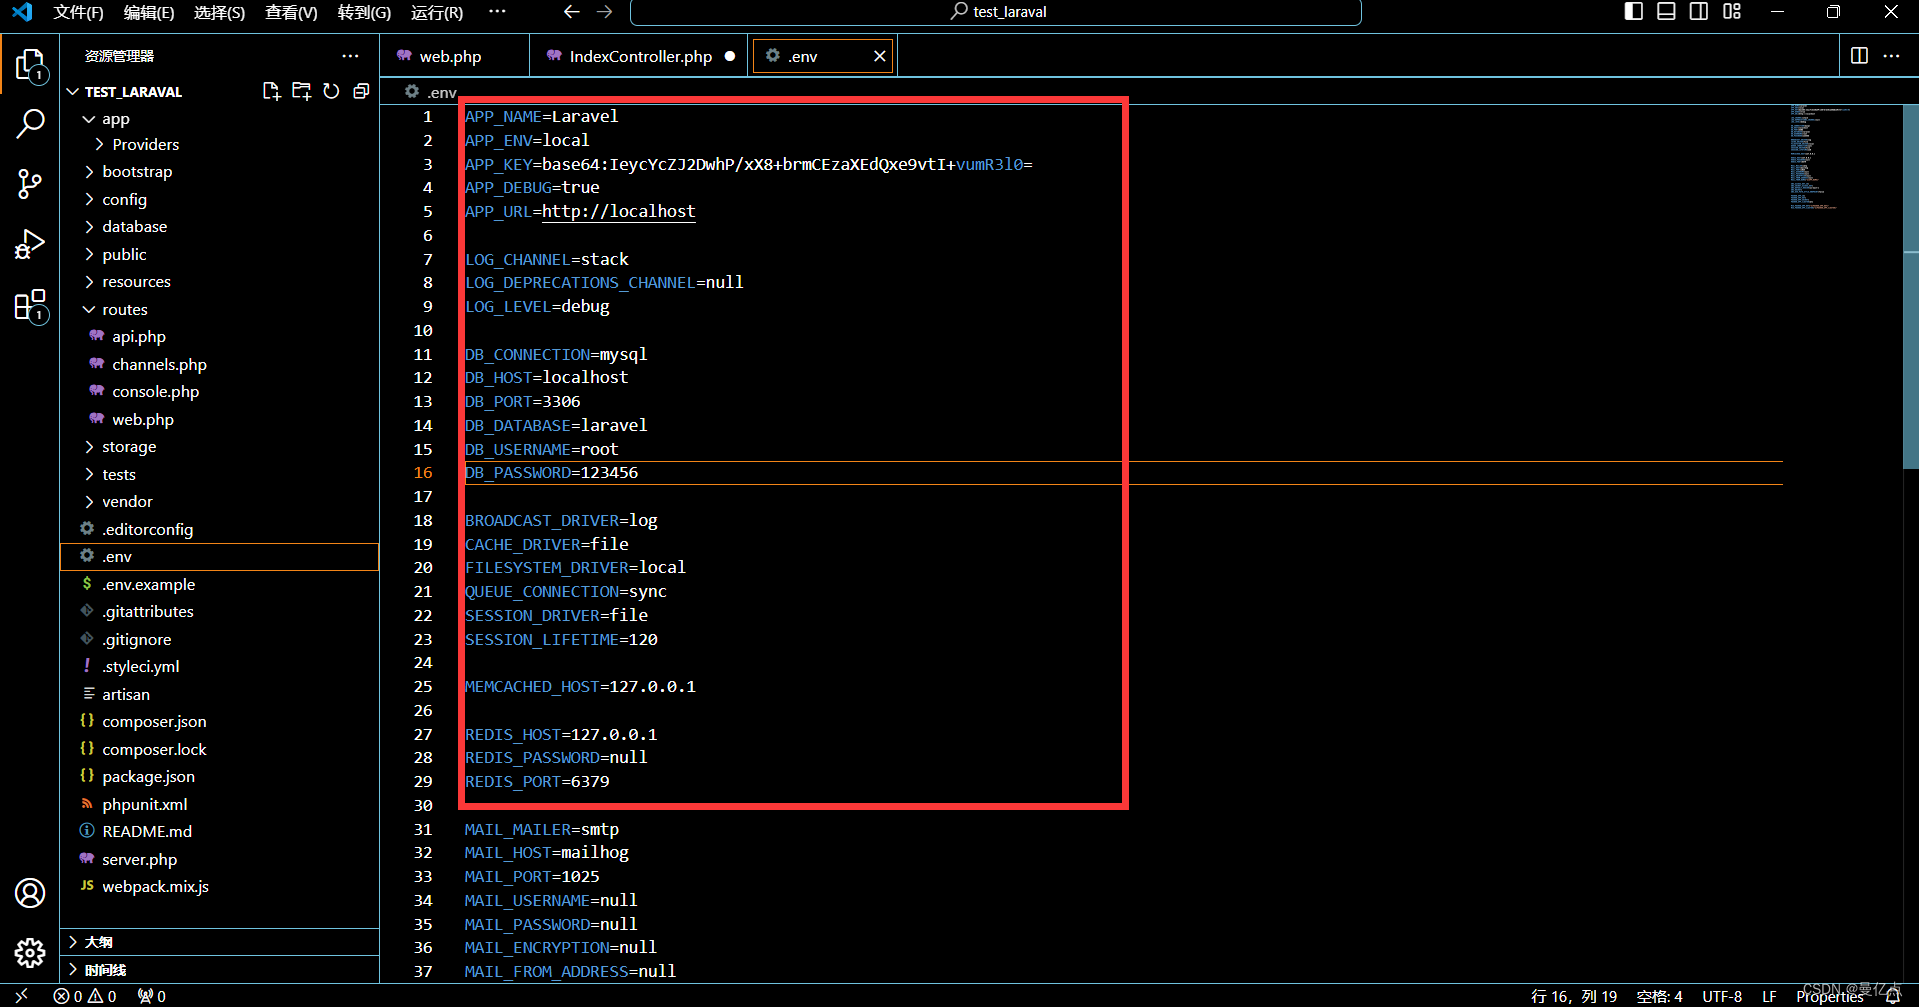This screenshot has width=1919, height=1007.
Task: Toggle the bottom panel layout icon
Action: [1666, 12]
